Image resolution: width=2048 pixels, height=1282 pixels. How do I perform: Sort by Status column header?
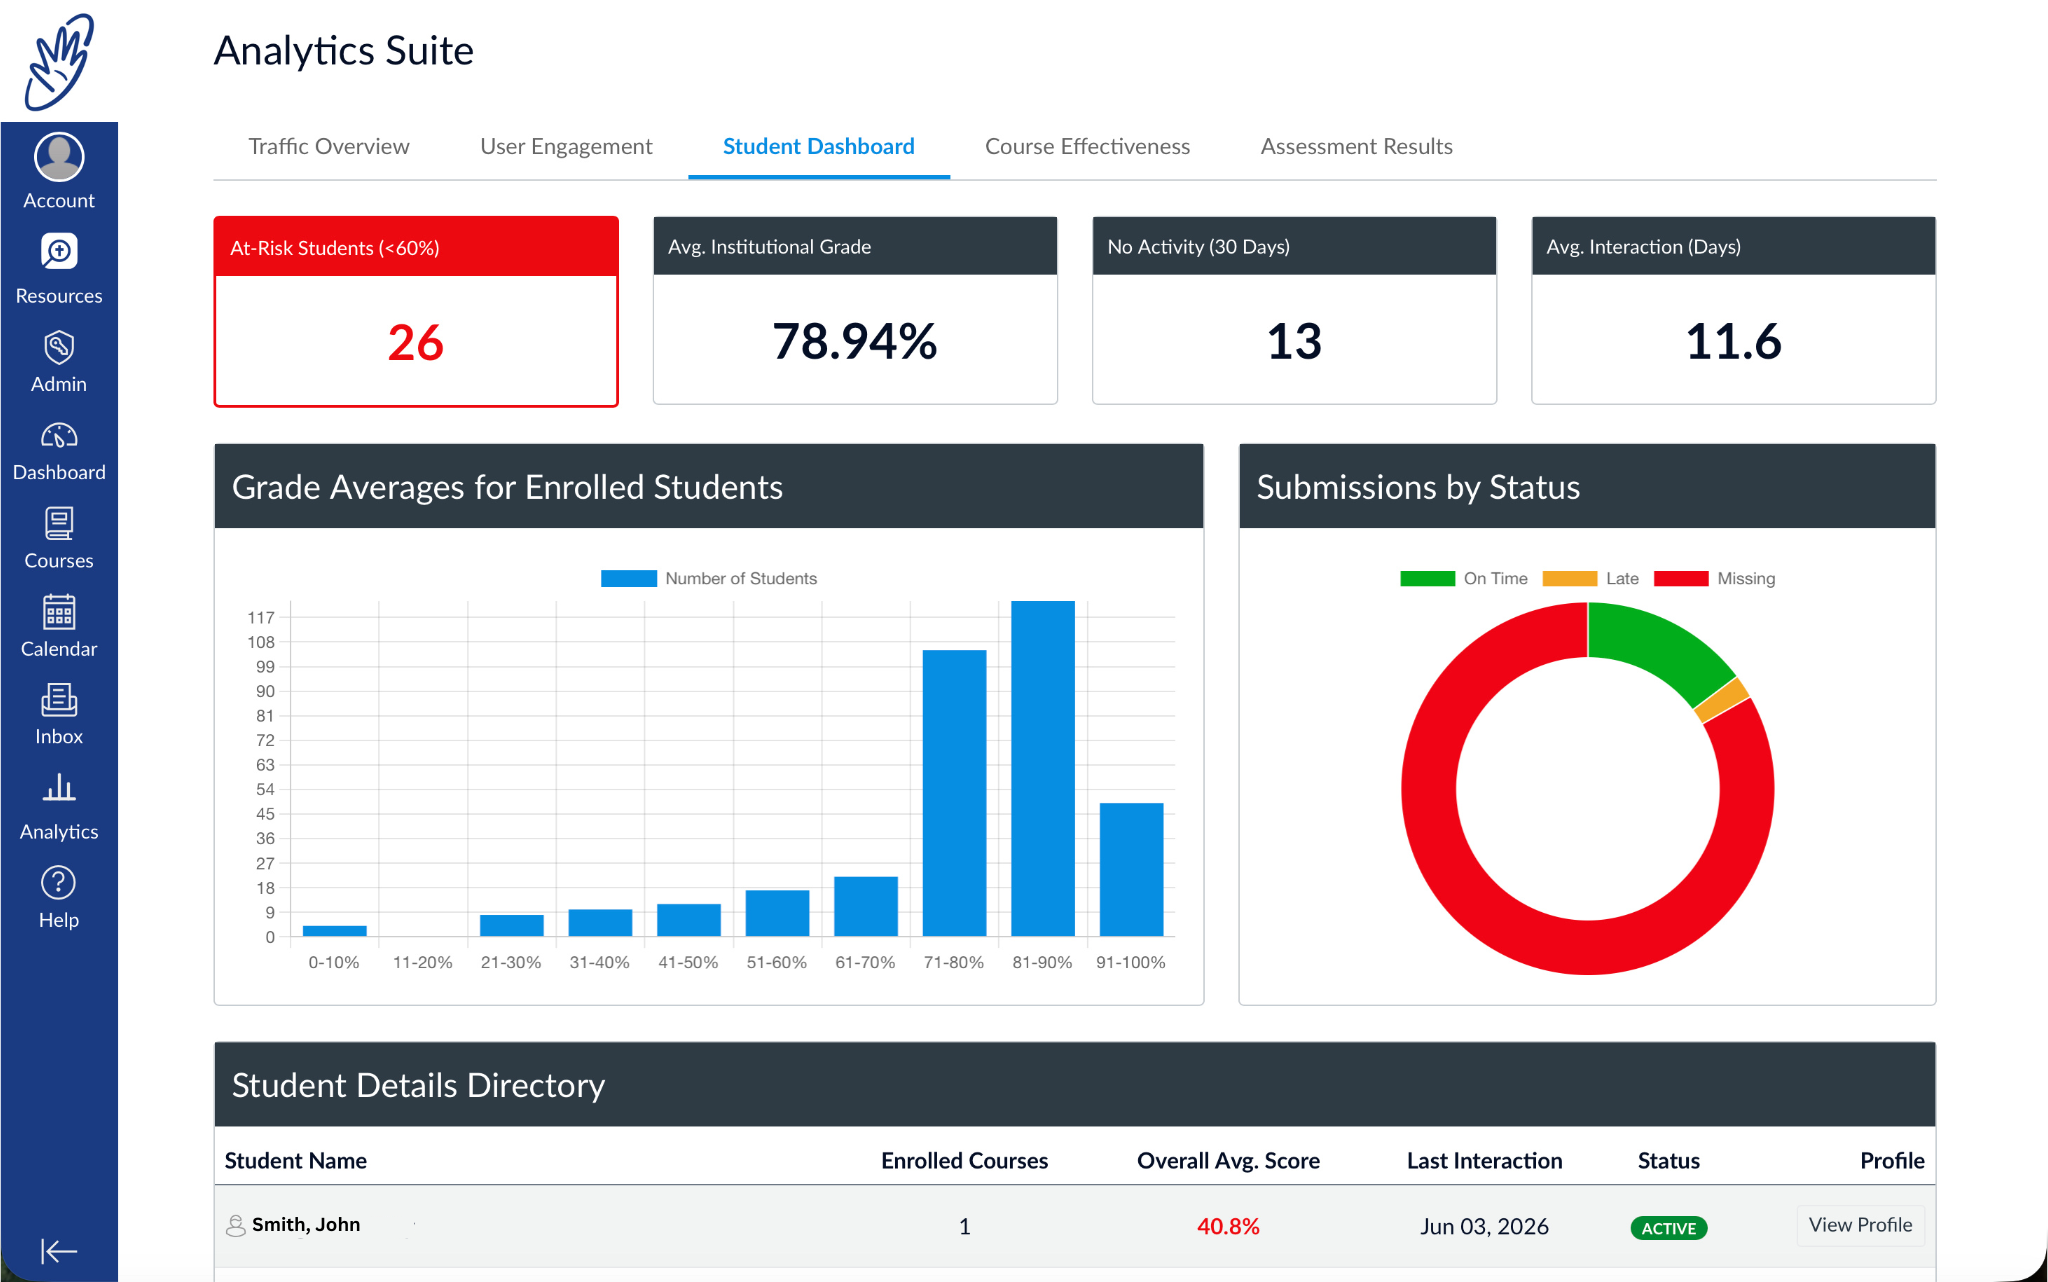1668,1160
